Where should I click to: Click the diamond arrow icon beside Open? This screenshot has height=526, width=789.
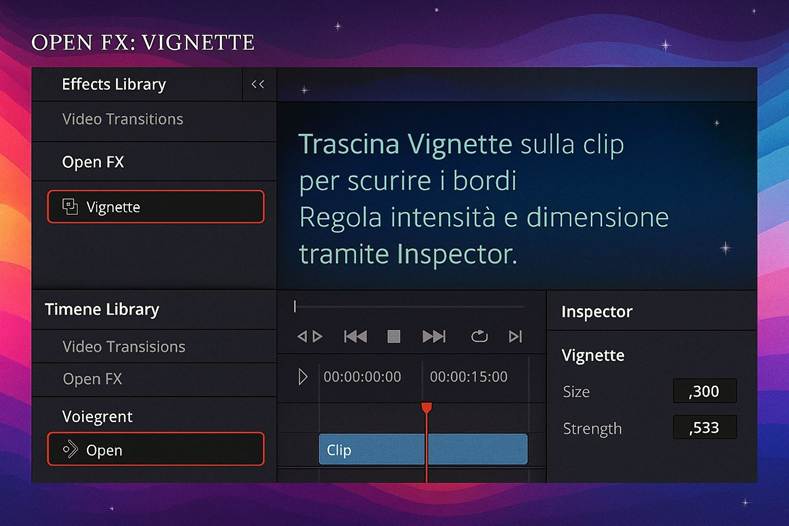click(x=70, y=449)
